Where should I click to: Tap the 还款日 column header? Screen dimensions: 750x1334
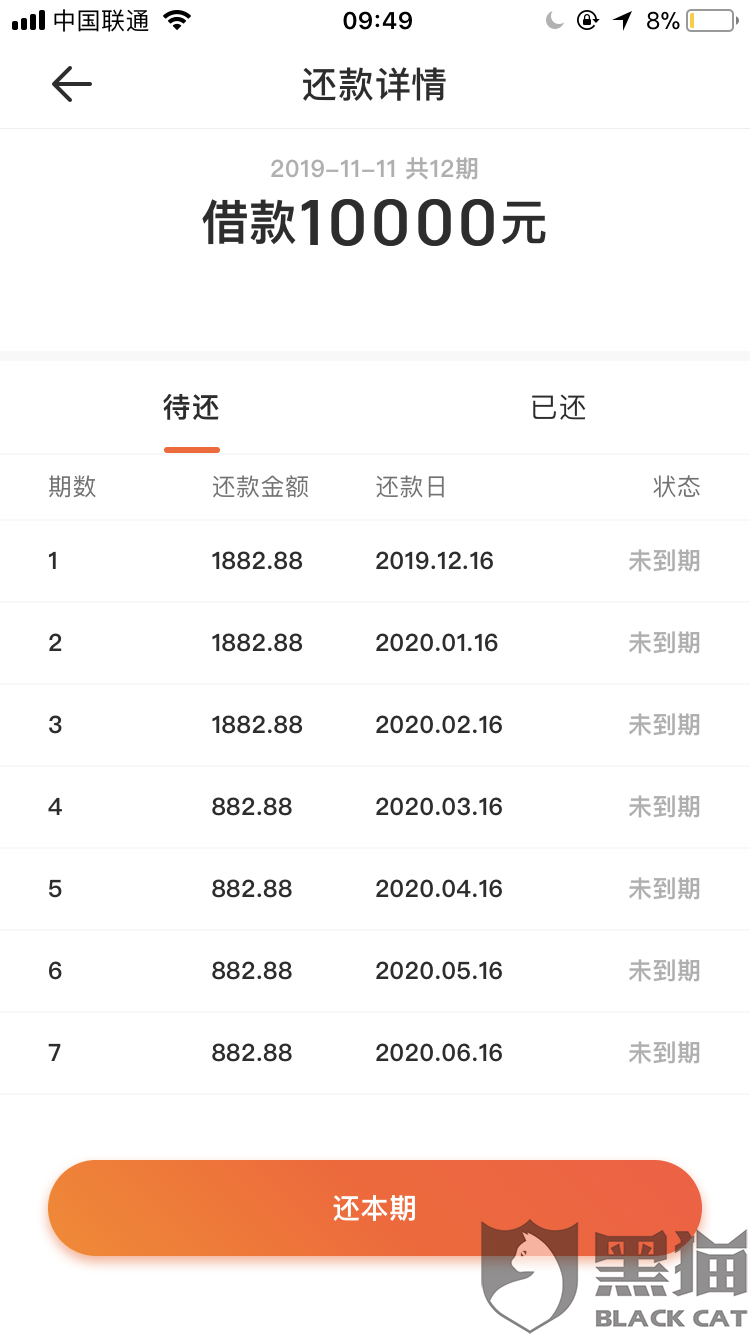411,487
